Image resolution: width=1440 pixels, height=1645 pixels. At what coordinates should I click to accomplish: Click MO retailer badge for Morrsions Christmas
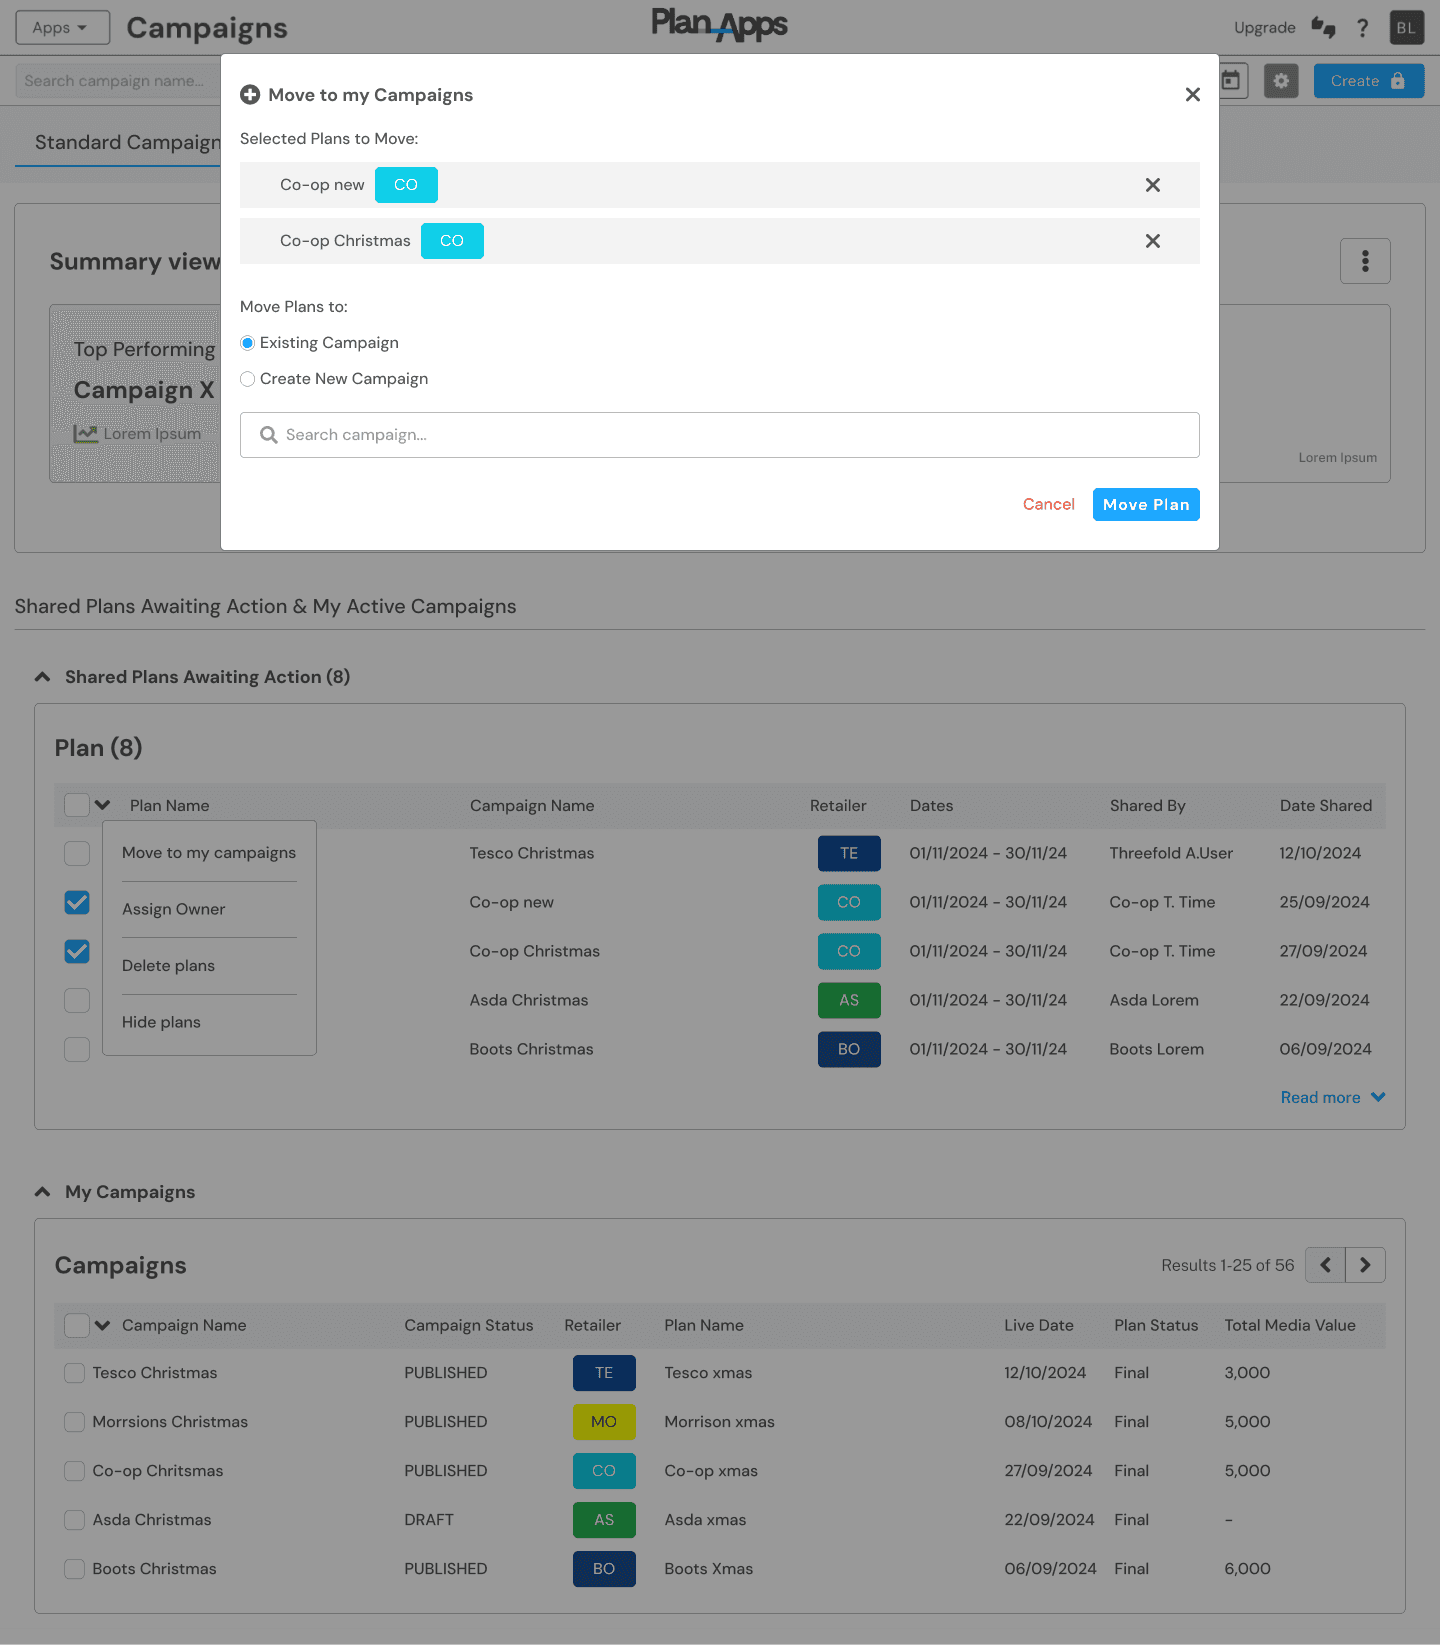pos(604,1422)
